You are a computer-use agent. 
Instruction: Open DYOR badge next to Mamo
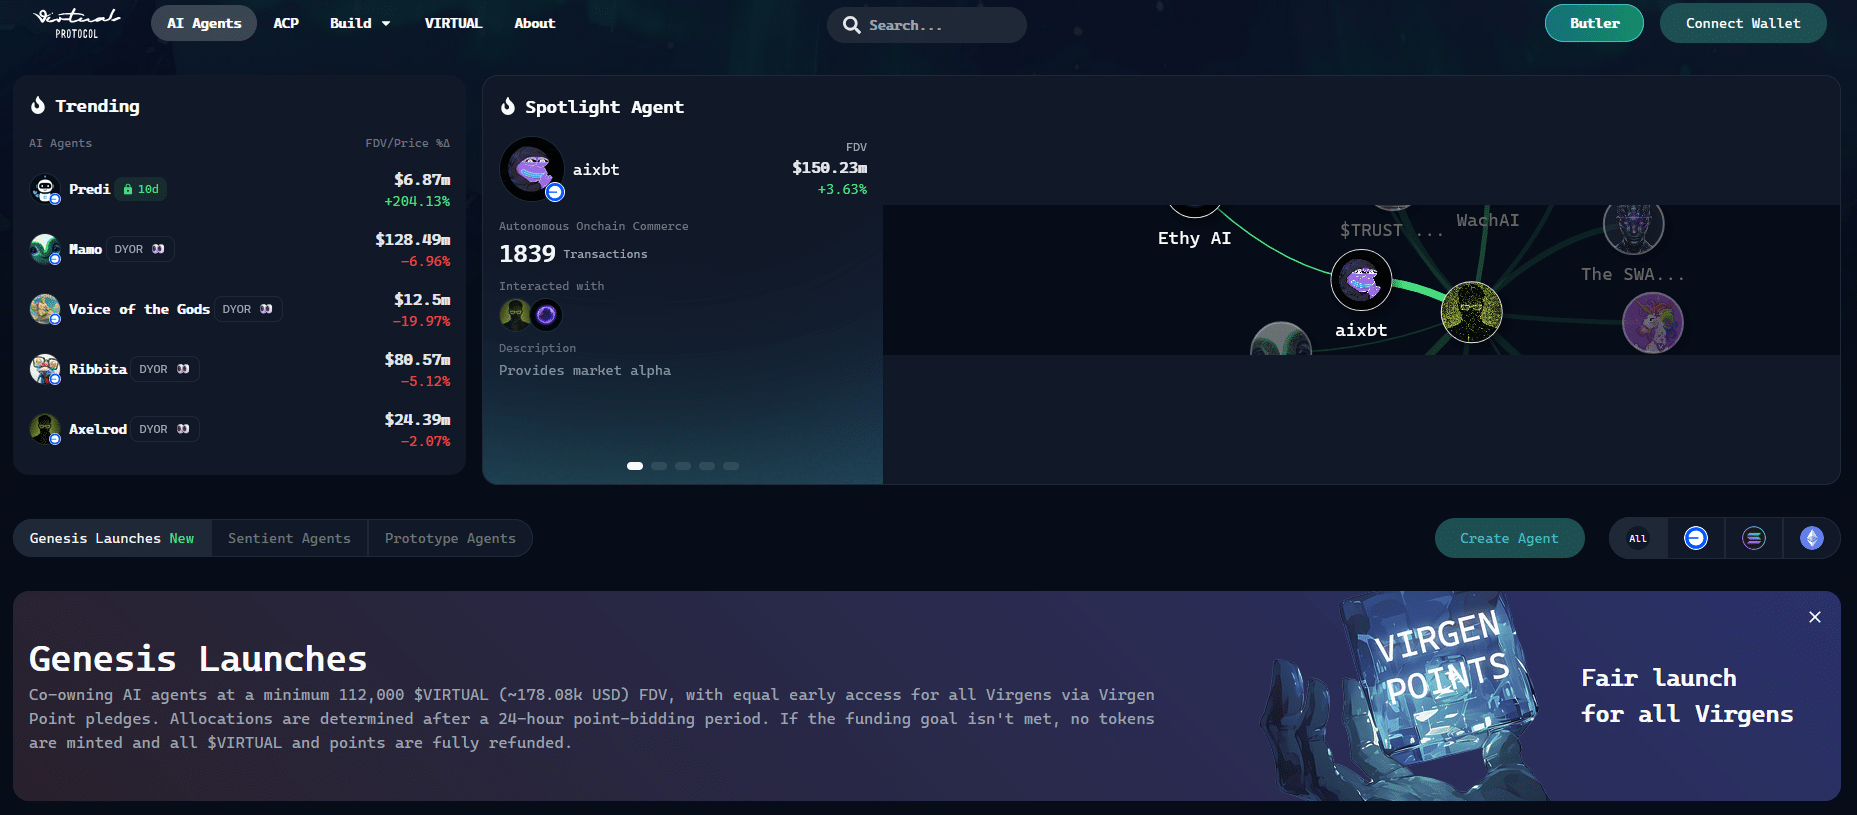pyautogui.click(x=139, y=249)
